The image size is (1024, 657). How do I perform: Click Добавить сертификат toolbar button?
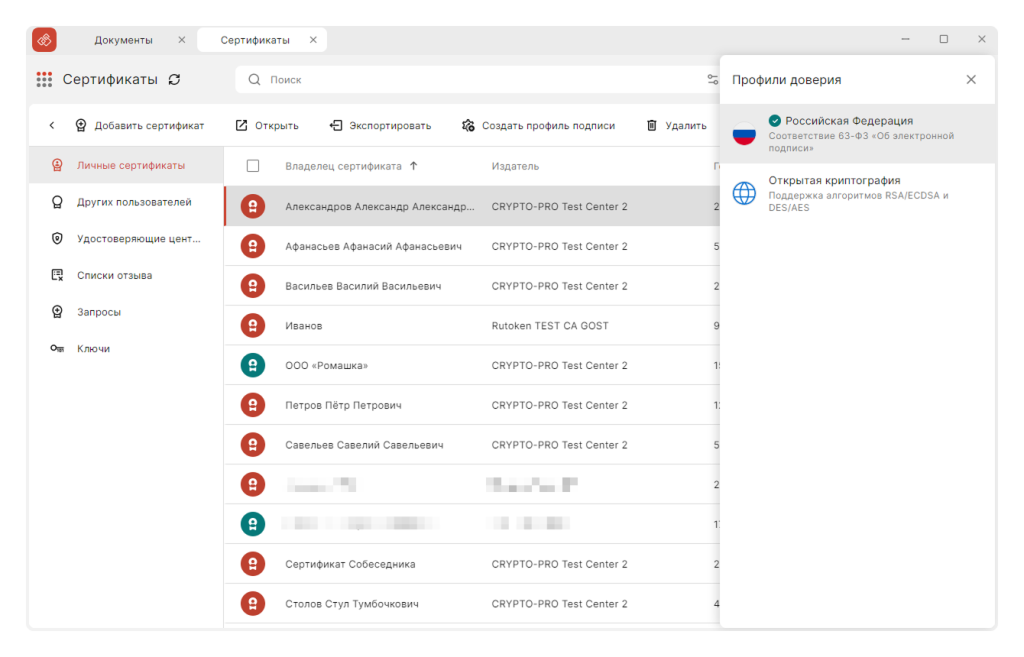[x=139, y=125]
